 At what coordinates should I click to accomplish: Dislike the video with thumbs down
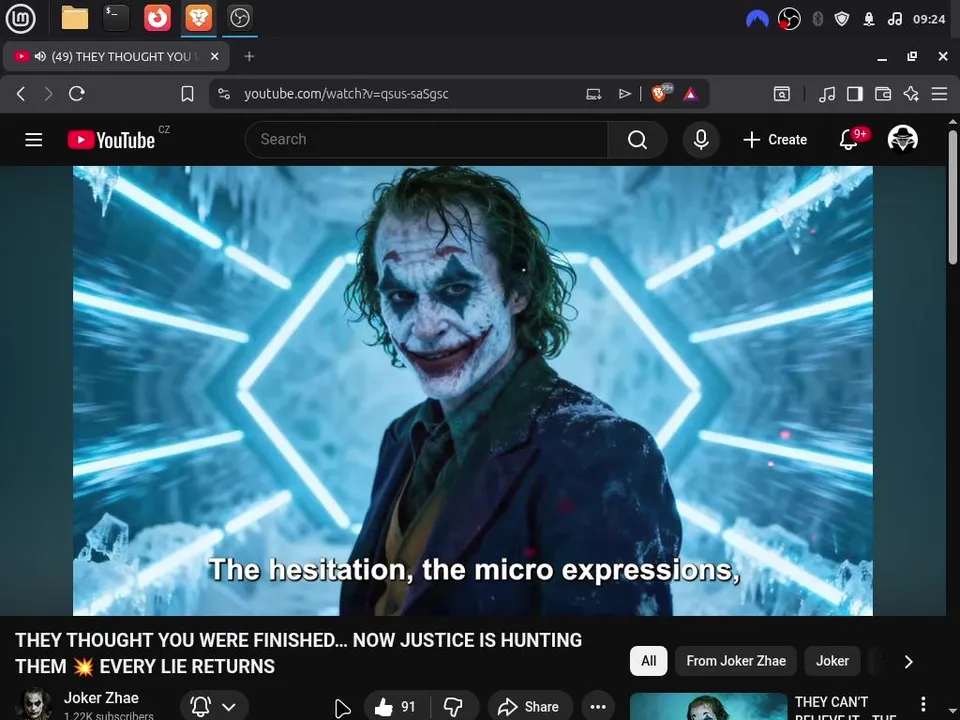pyautogui.click(x=454, y=707)
